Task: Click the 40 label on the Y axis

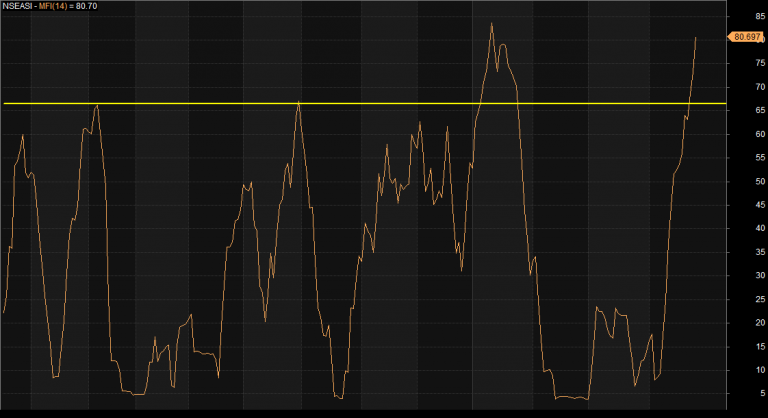Action: pyautogui.click(x=760, y=228)
